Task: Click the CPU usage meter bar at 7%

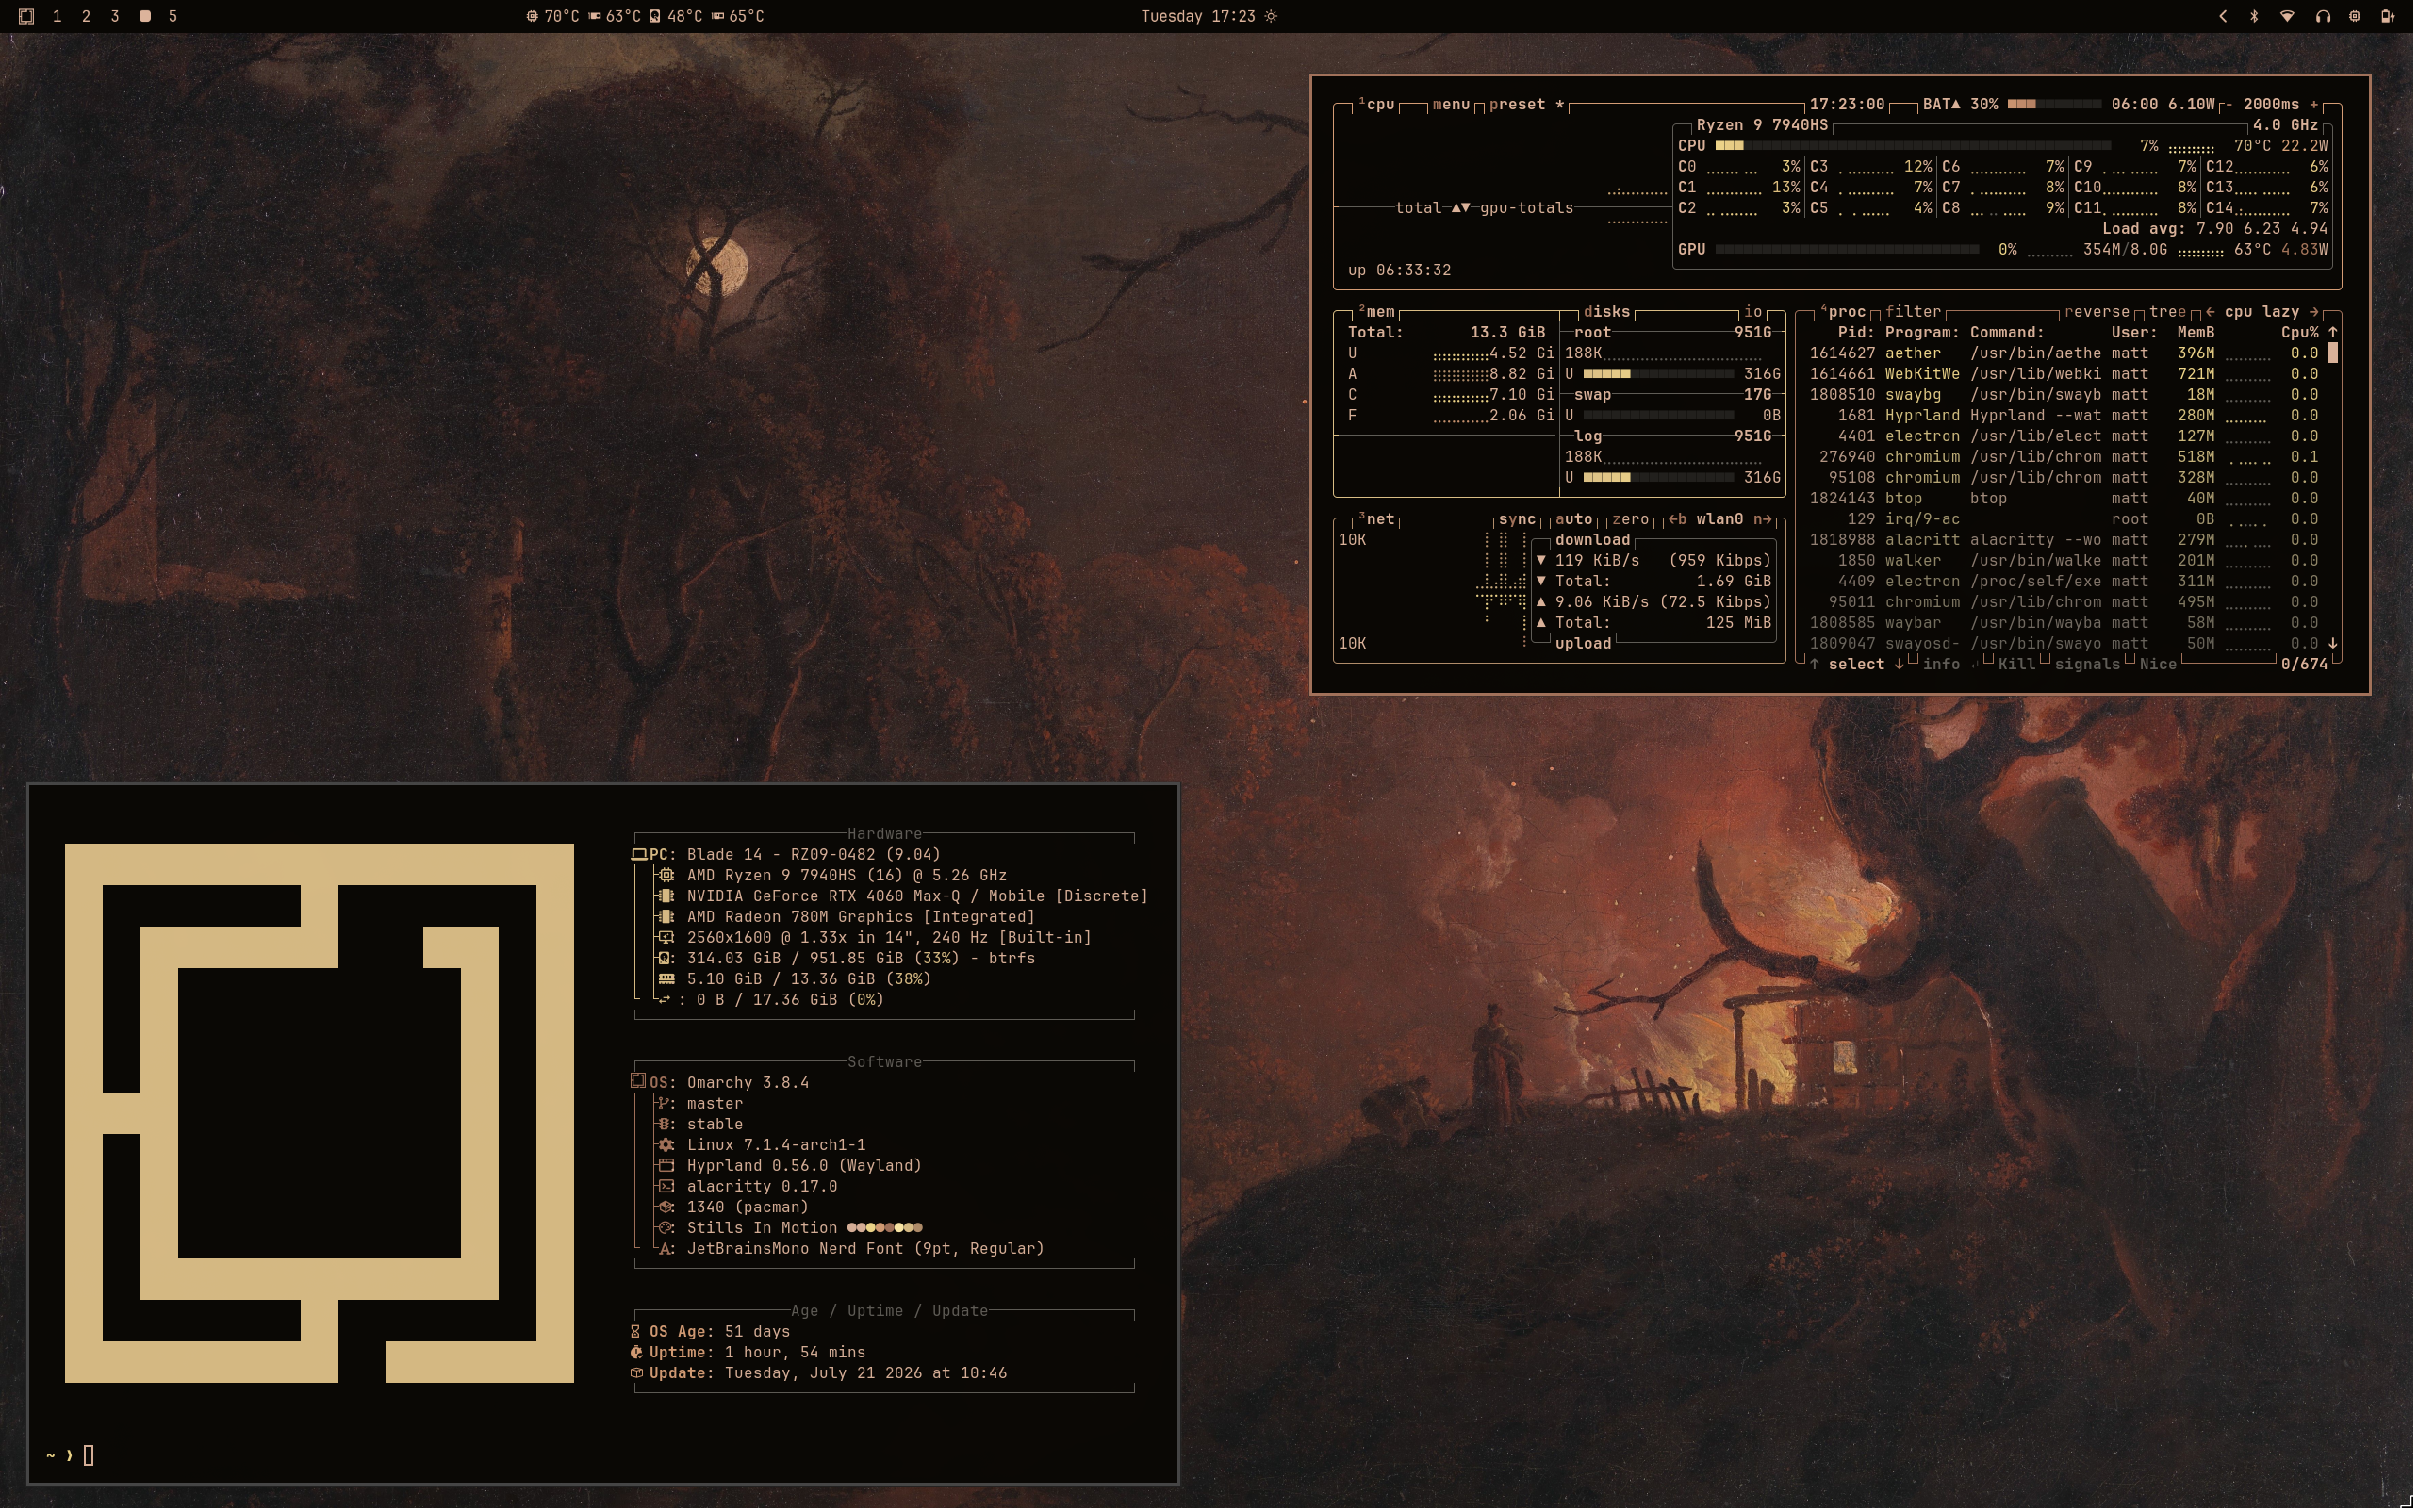Action: [1915, 146]
